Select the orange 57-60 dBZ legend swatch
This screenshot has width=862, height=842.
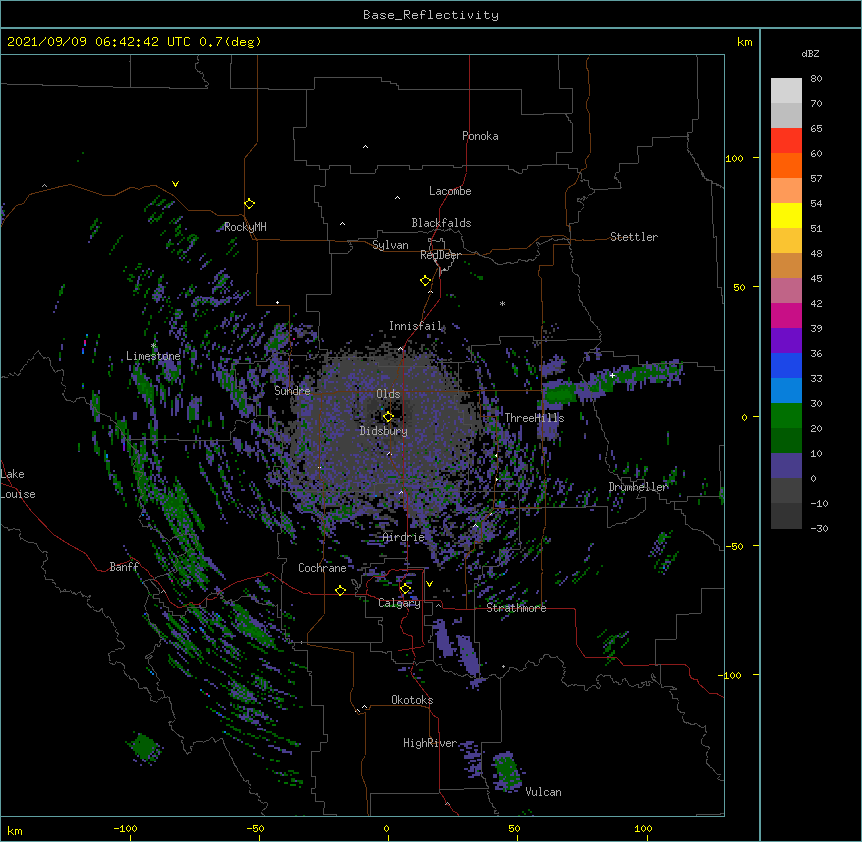(786, 165)
